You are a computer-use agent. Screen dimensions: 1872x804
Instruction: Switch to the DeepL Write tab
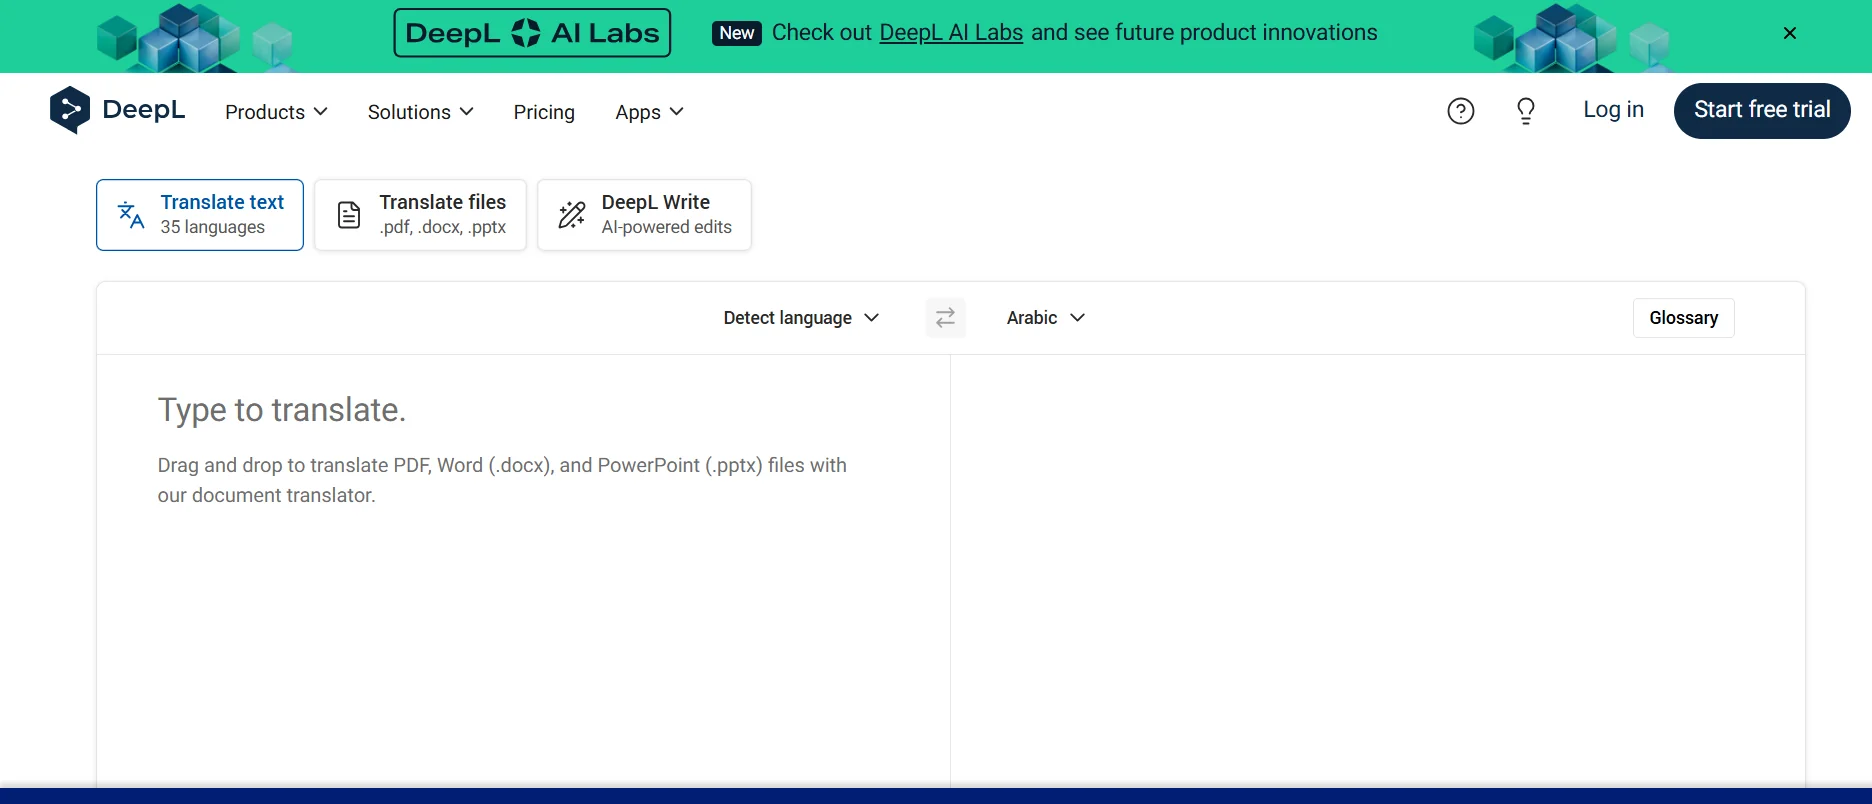(x=644, y=215)
